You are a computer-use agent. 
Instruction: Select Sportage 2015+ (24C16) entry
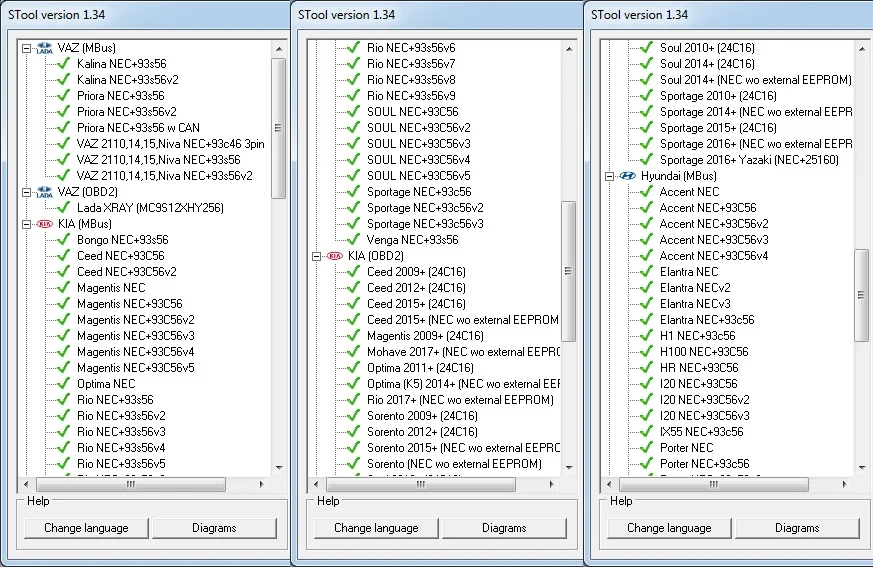pyautogui.click(x=718, y=128)
